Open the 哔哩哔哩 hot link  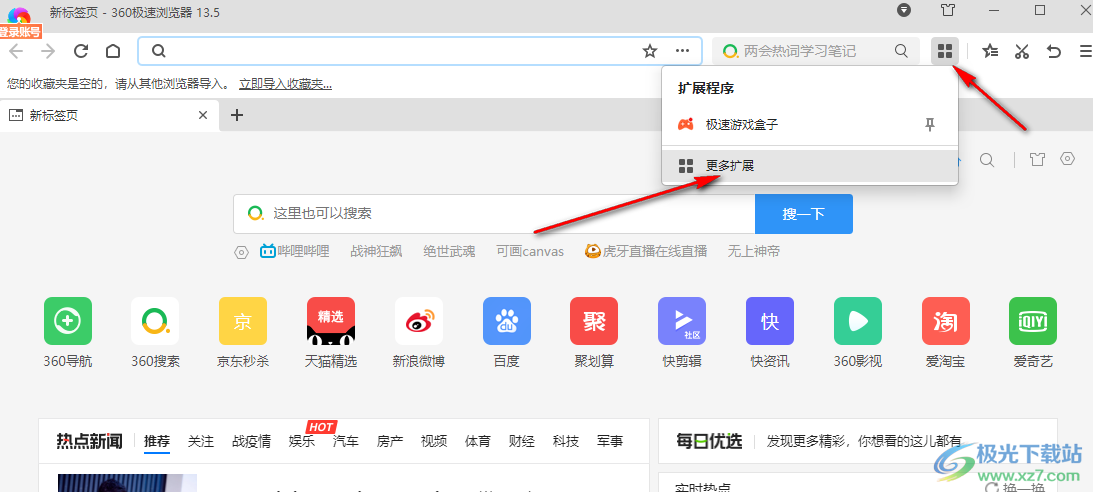pyautogui.click(x=295, y=252)
